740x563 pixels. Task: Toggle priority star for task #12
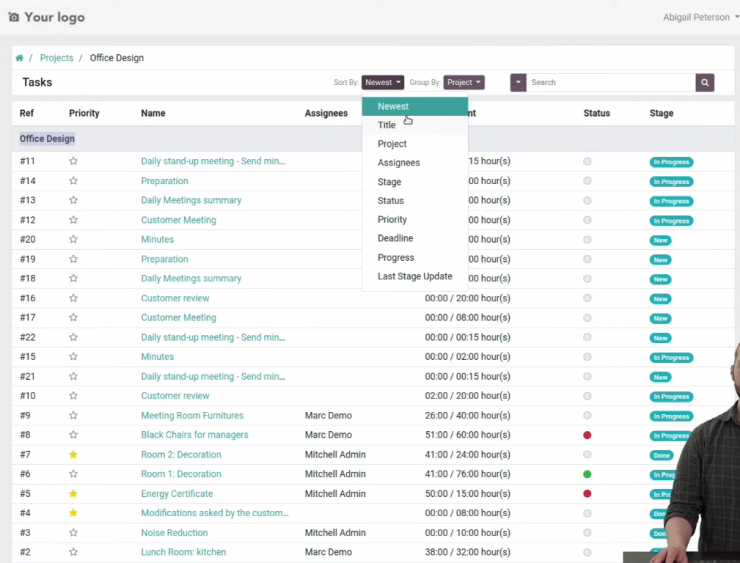pos(73,220)
